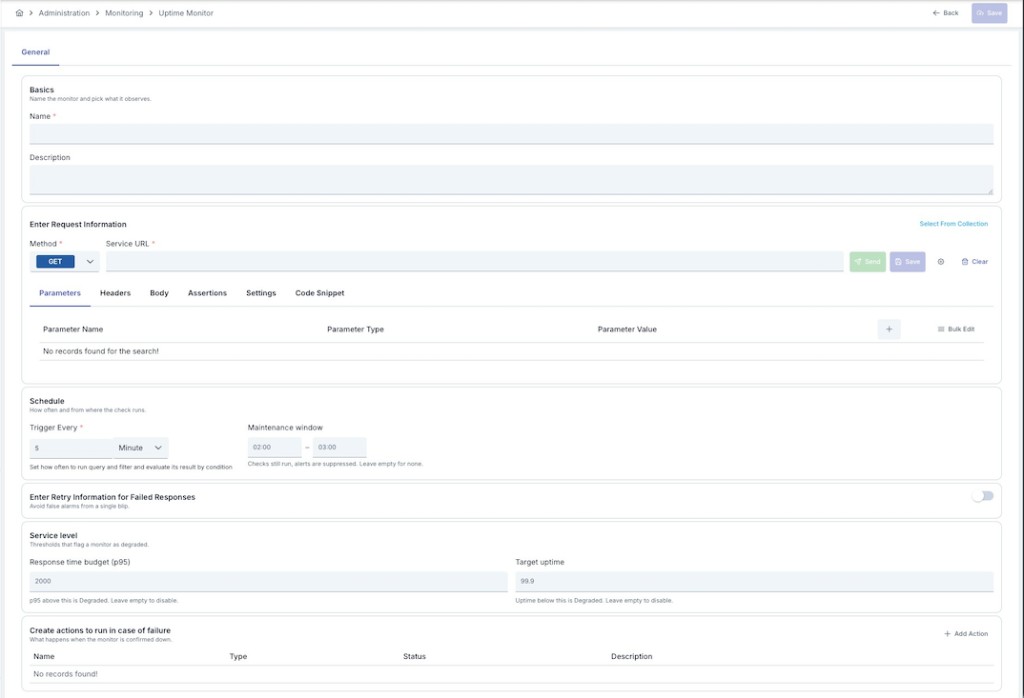Set maintenance window start time 02:00

[274, 448]
